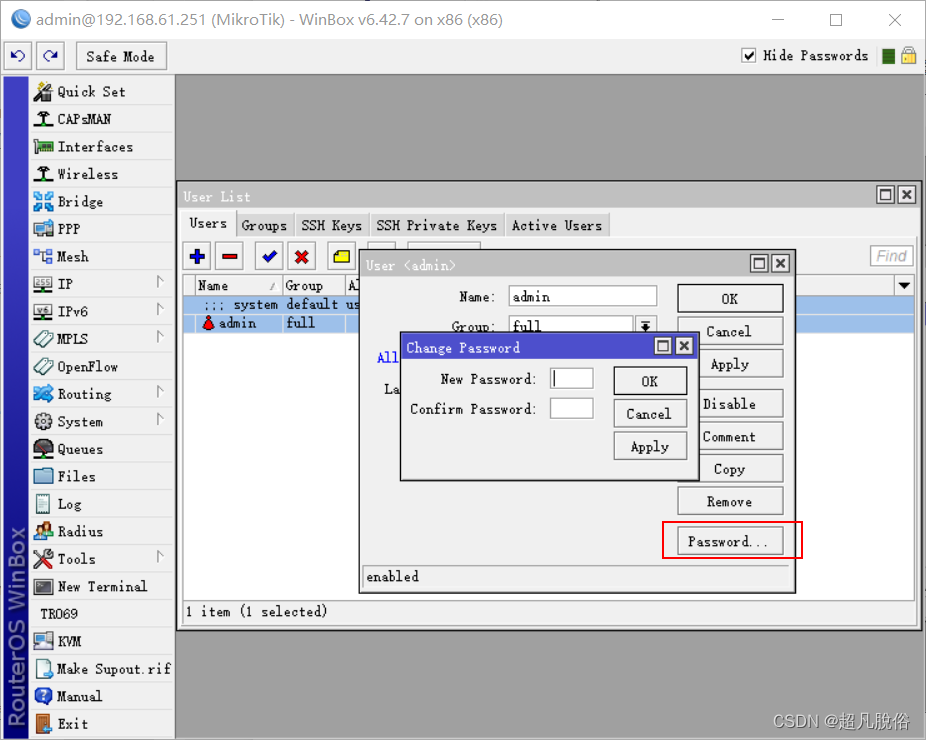926x740 pixels.
Task: Enable the user with the blue checkmark icon
Action: click(x=268, y=256)
